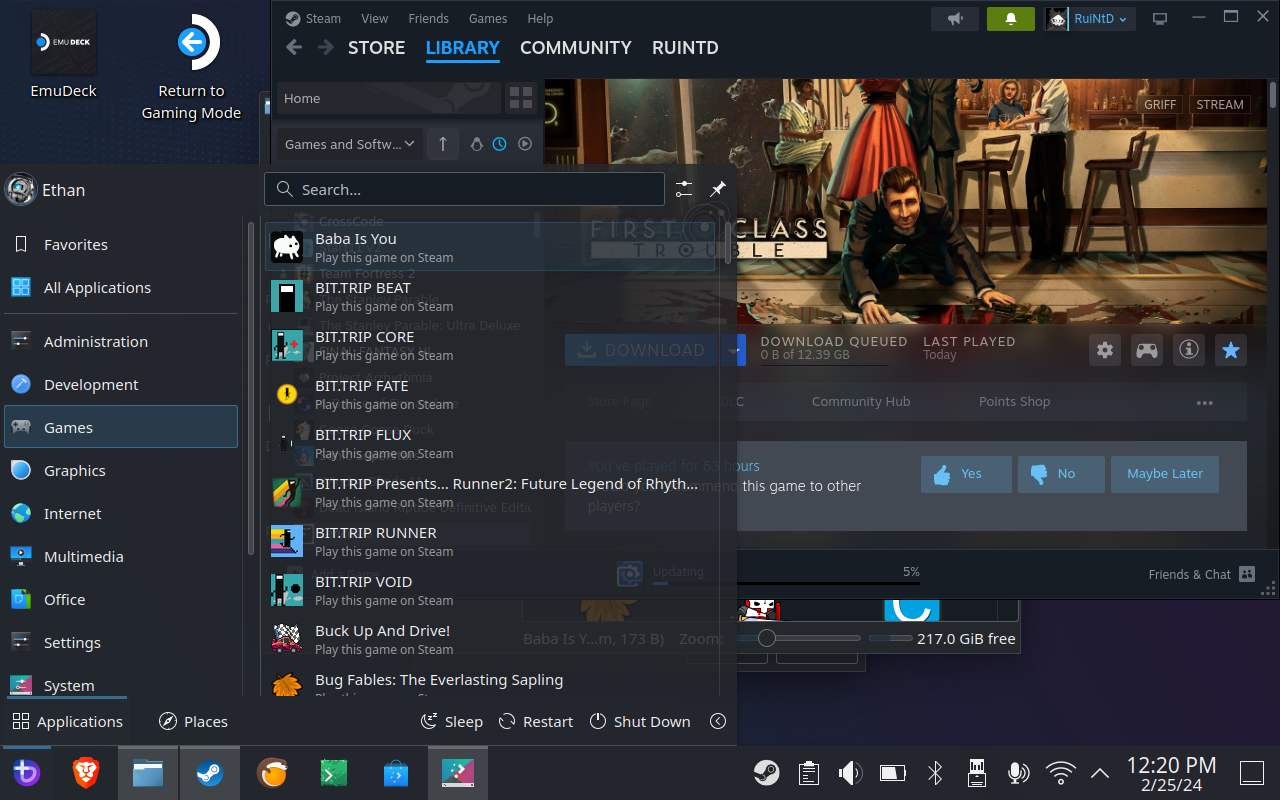Viewport: 1280px width, 800px height.
Task: Open removable device tray icon
Action: pos(977,772)
